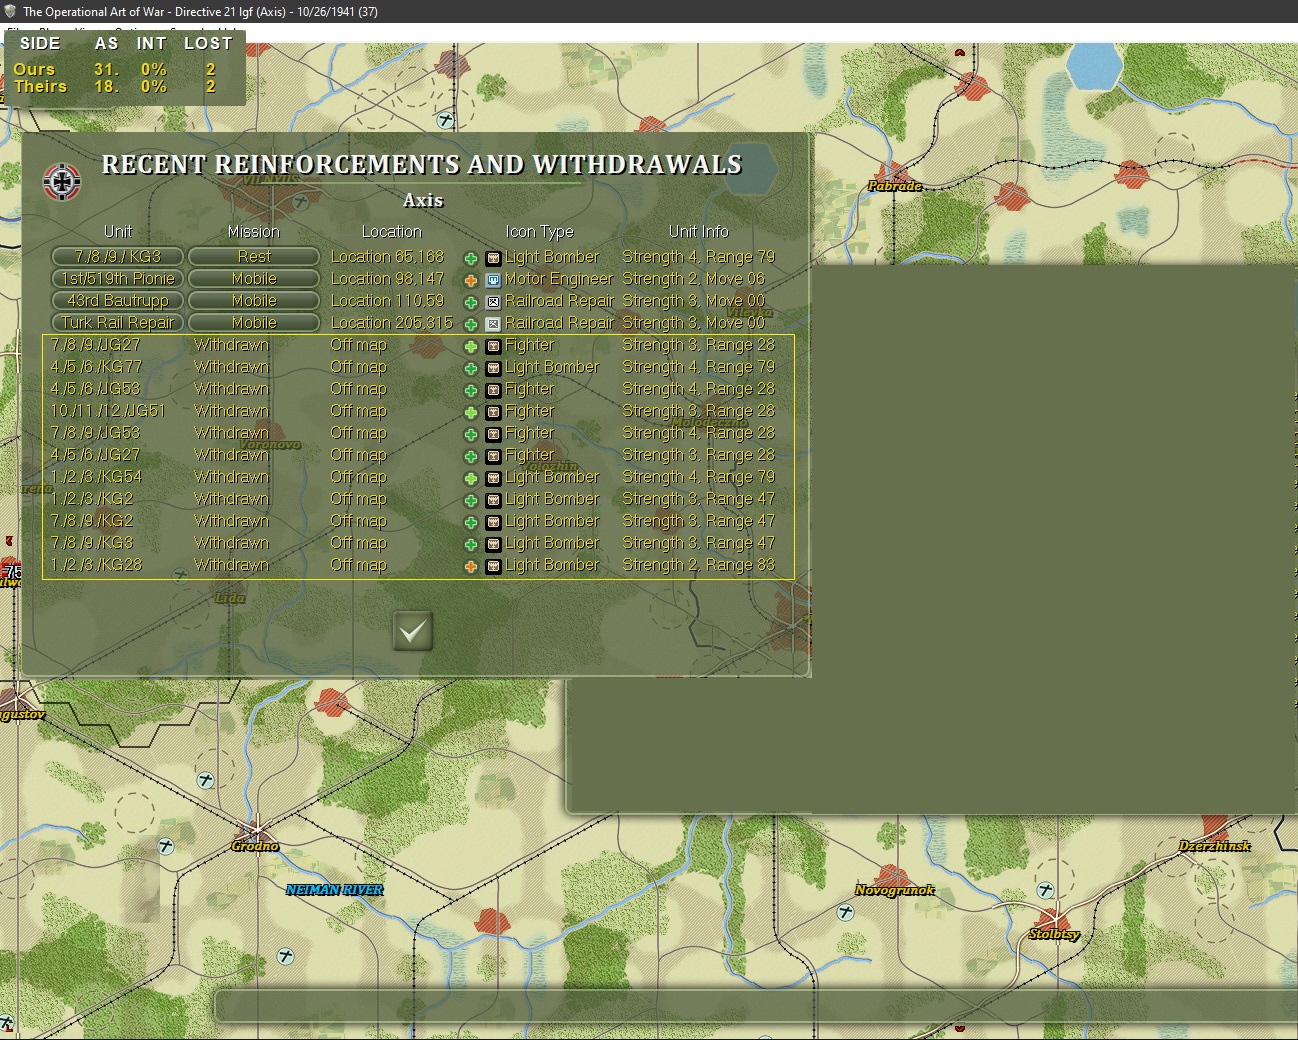Select the 7./8./9./ KG3 unit button
This screenshot has width=1298, height=1040.
point(118,257)
